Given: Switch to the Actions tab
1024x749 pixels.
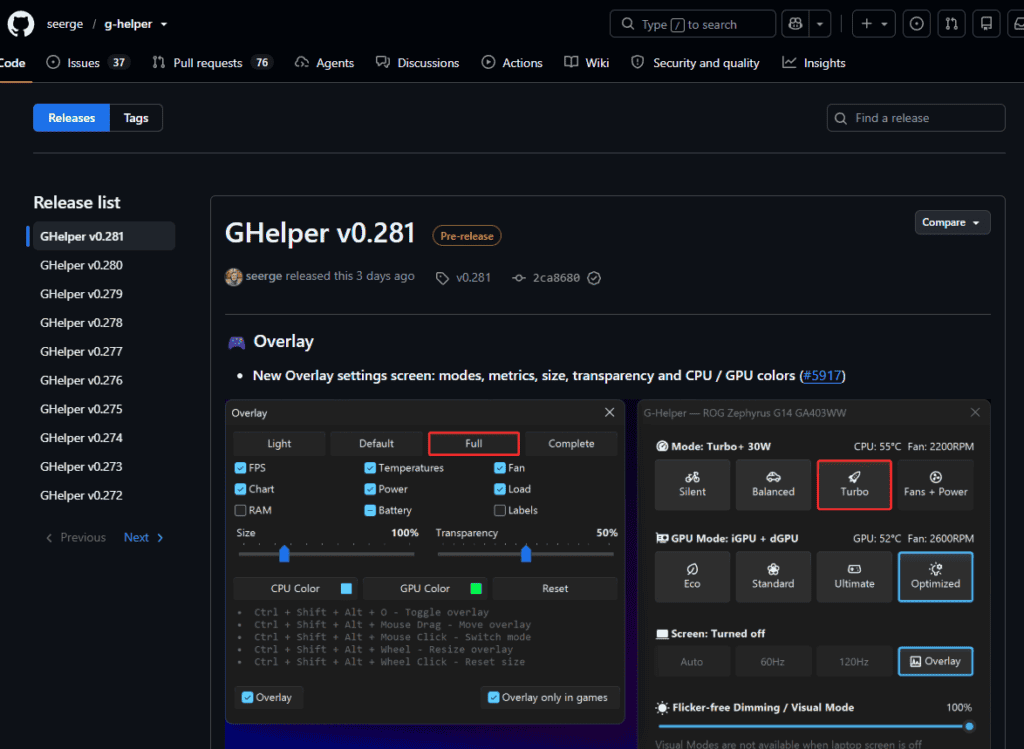Looking at the screenshot, I should click(x=512, y=63).
